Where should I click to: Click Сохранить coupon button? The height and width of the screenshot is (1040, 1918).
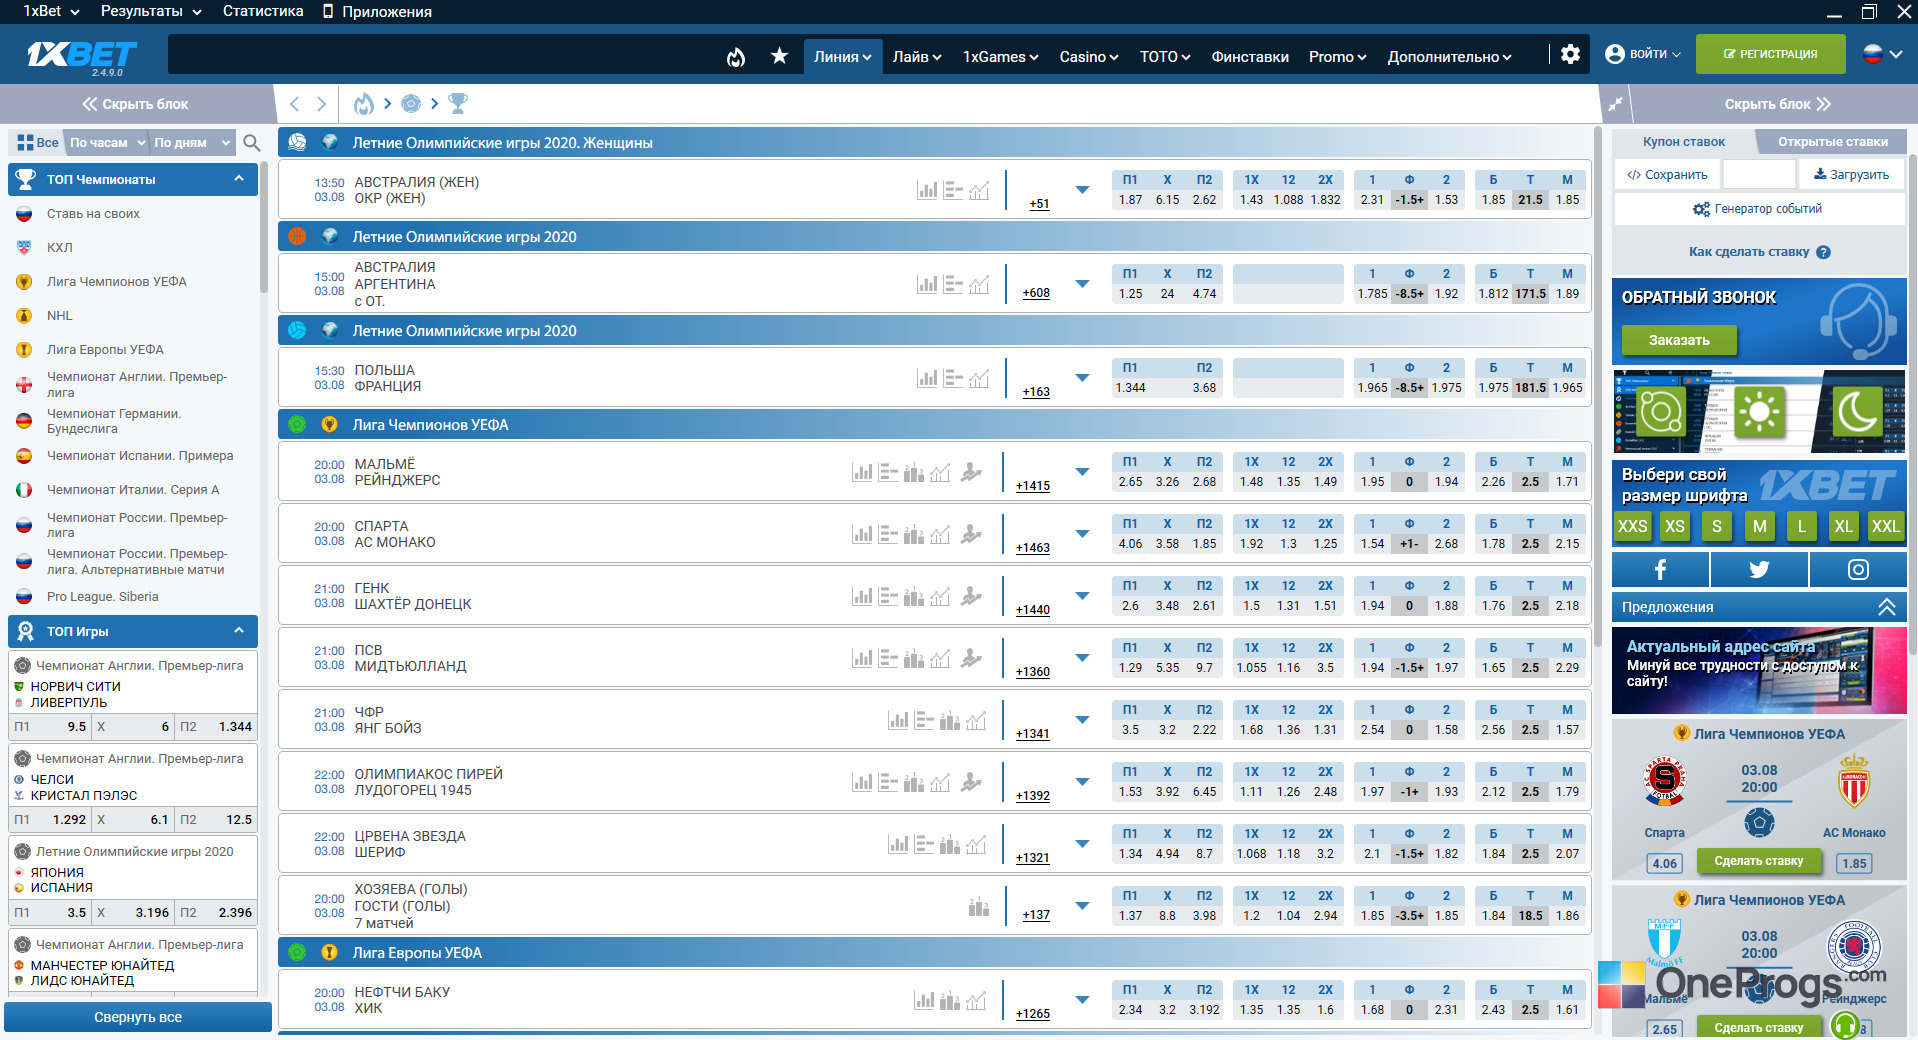[1667, 175]
